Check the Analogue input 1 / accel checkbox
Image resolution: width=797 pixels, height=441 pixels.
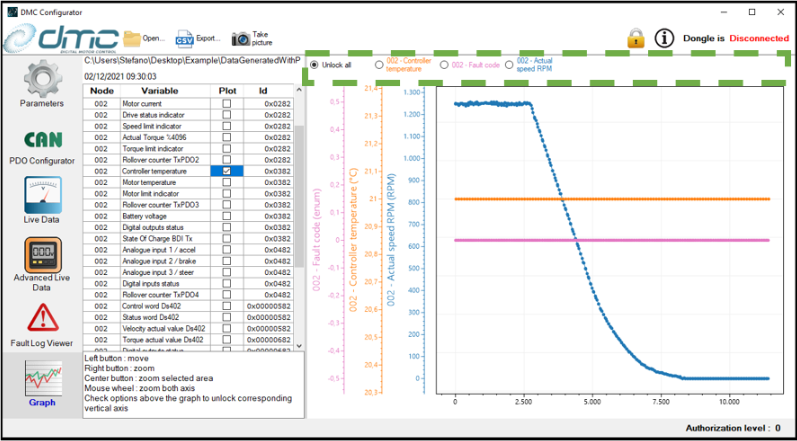[x=227, y=249]
